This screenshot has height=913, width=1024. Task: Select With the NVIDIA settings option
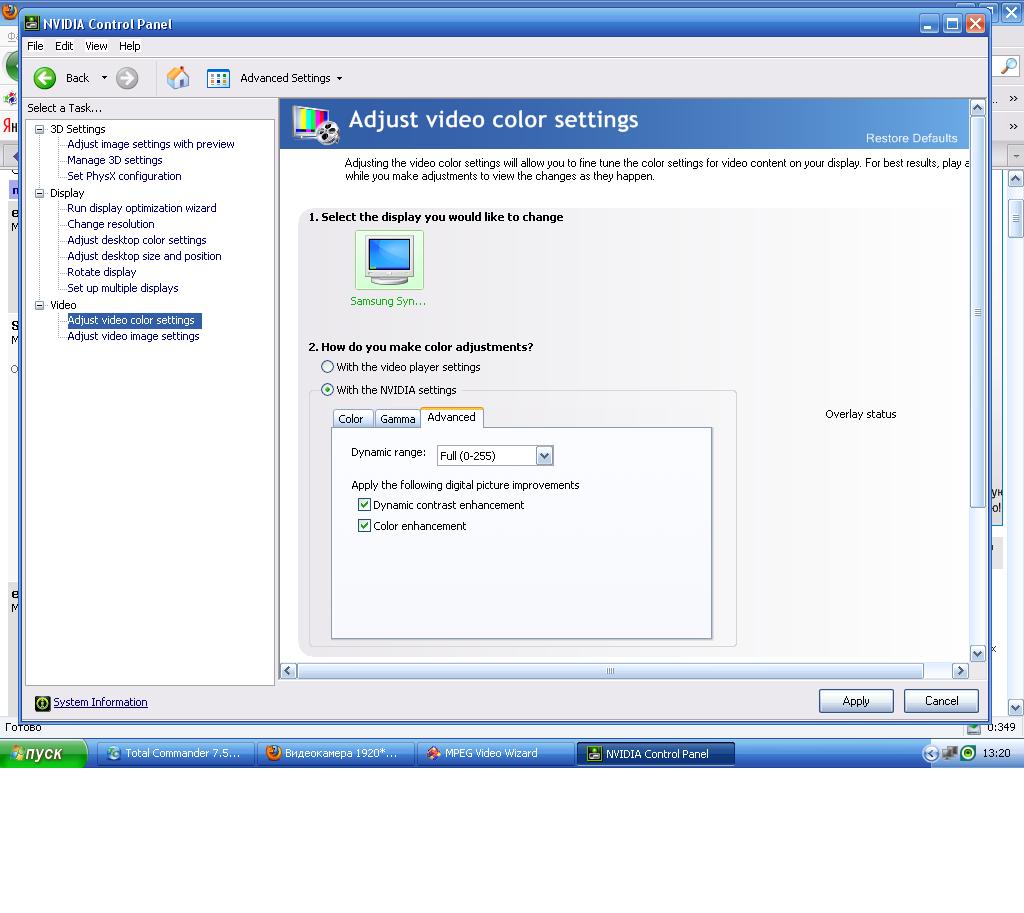(x=327, y=390)
